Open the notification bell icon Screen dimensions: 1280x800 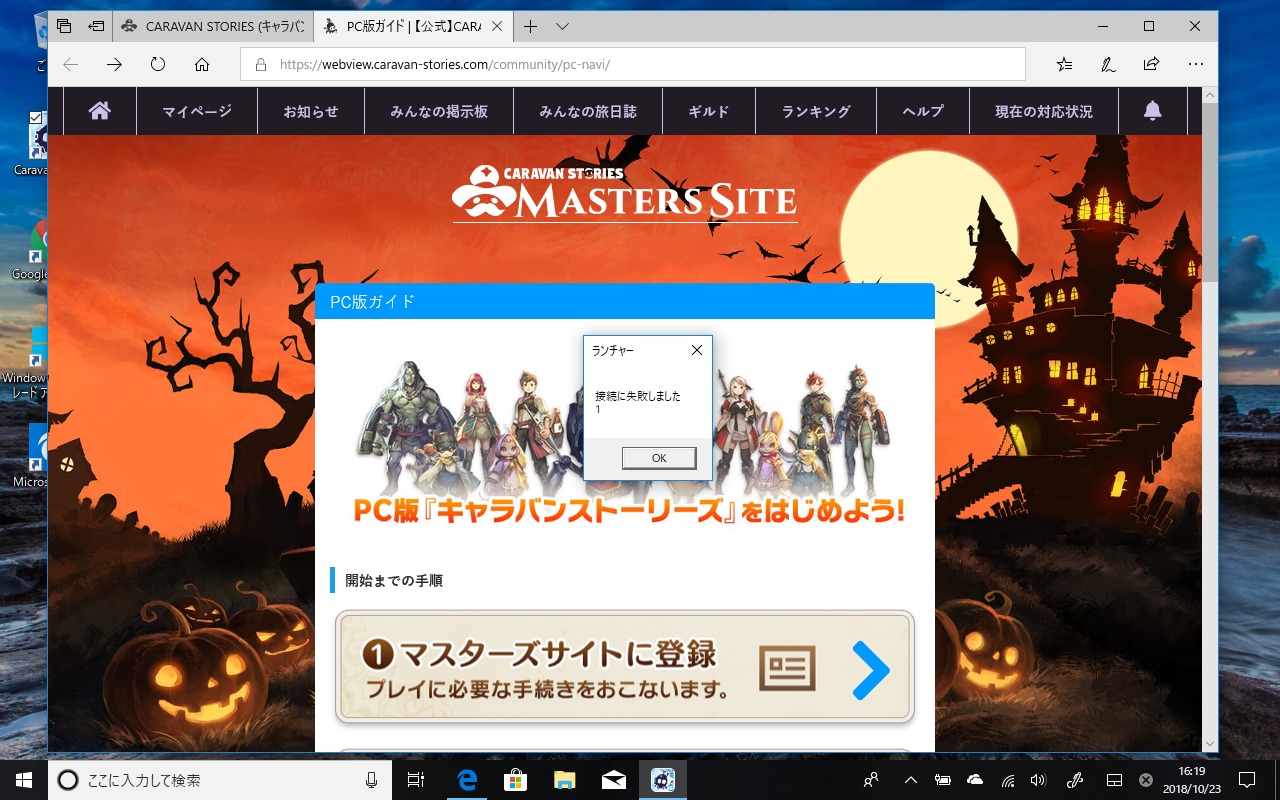1153,111
